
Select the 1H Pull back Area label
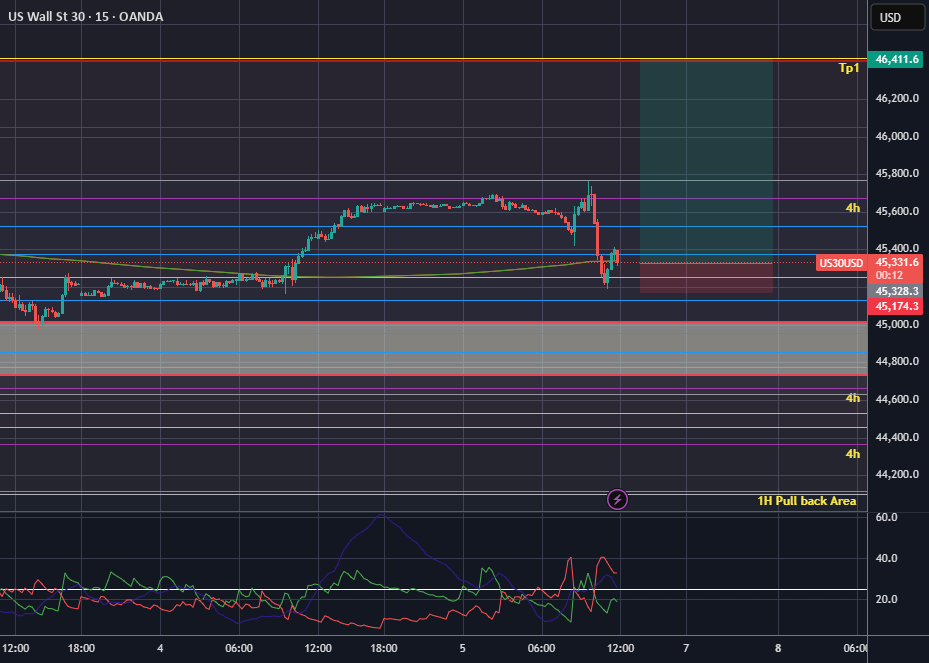click(806, 501)
